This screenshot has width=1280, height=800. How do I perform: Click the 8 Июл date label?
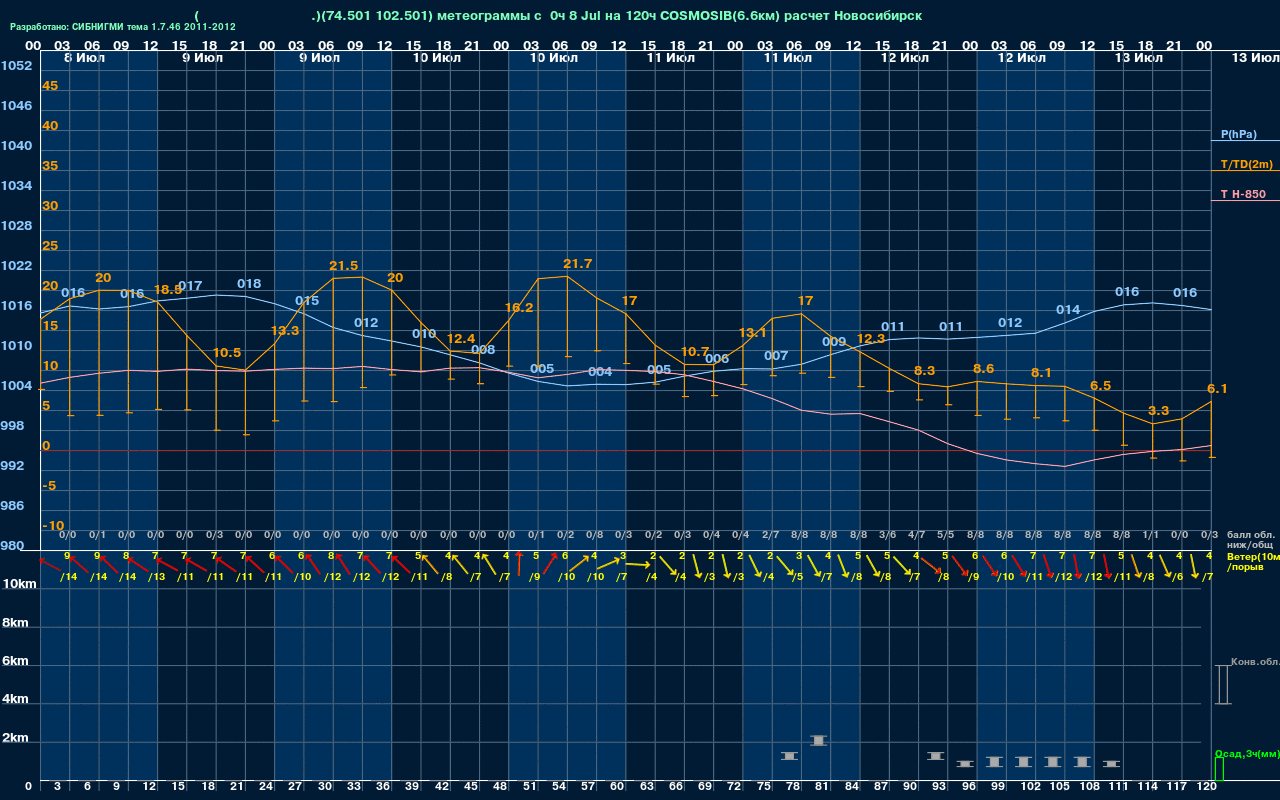point(83,58)
